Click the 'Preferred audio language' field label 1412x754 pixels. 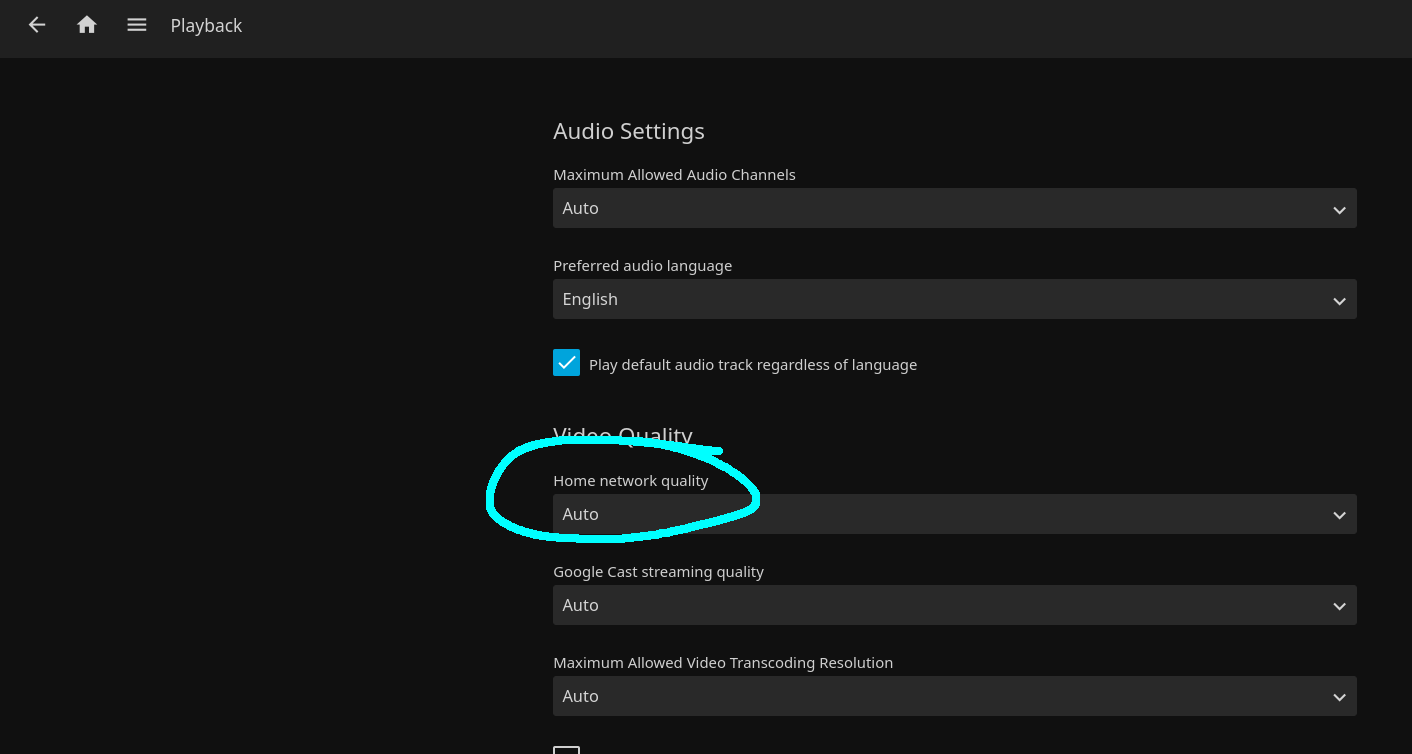pyautogui.click(x=642, y=266)
